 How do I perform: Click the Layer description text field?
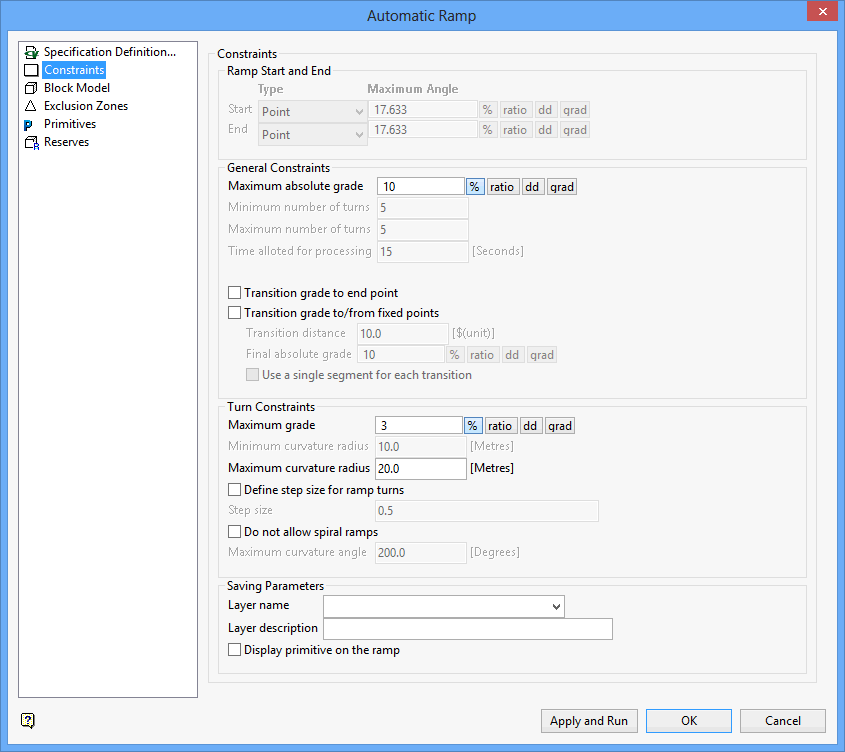[468, 629]
